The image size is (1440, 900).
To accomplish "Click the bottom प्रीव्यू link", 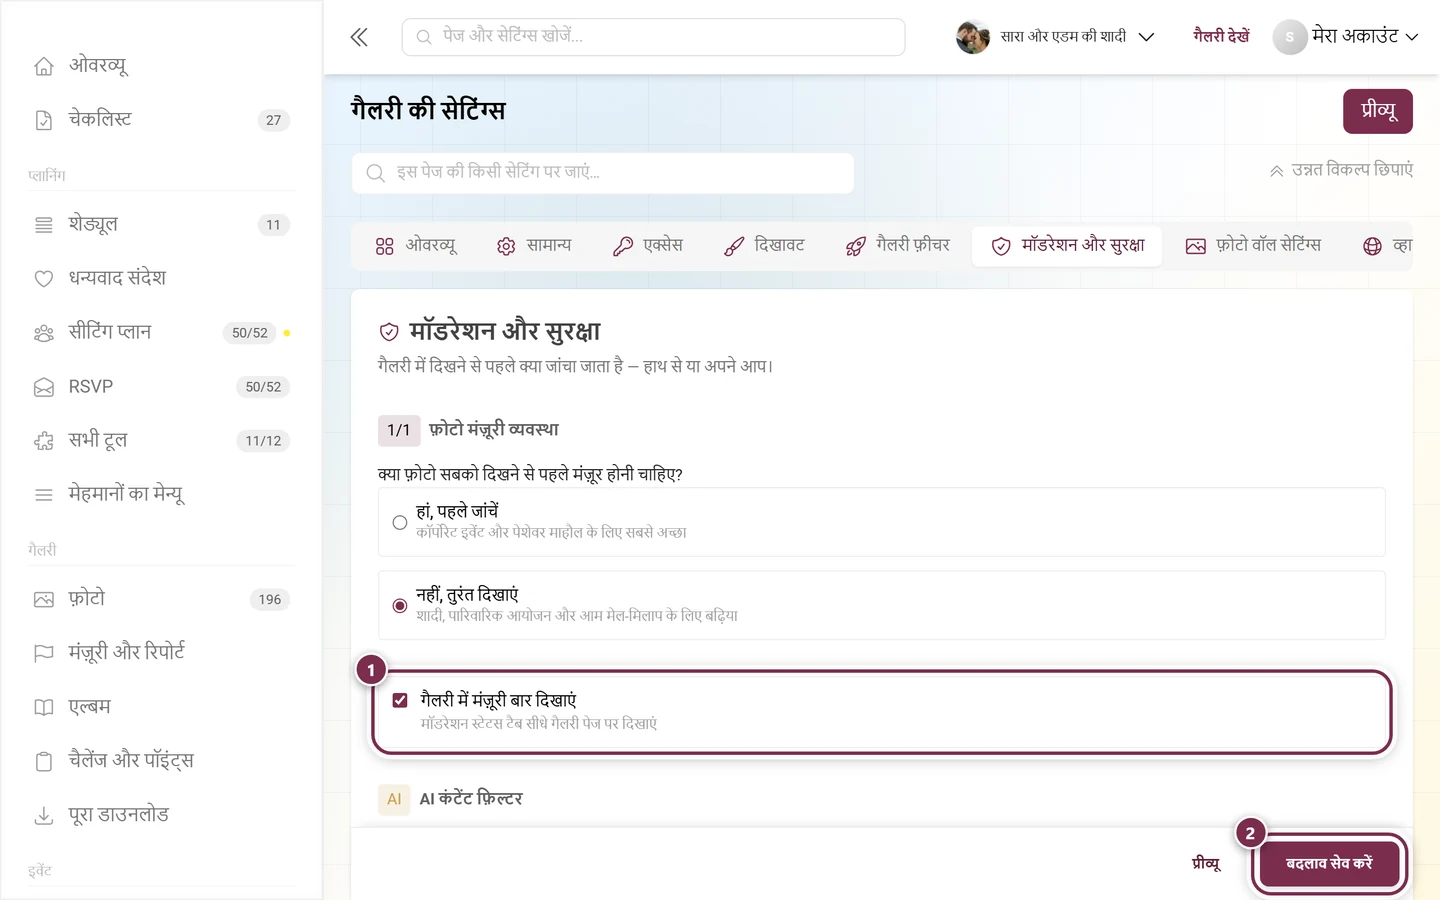I will pos(1207,864).
